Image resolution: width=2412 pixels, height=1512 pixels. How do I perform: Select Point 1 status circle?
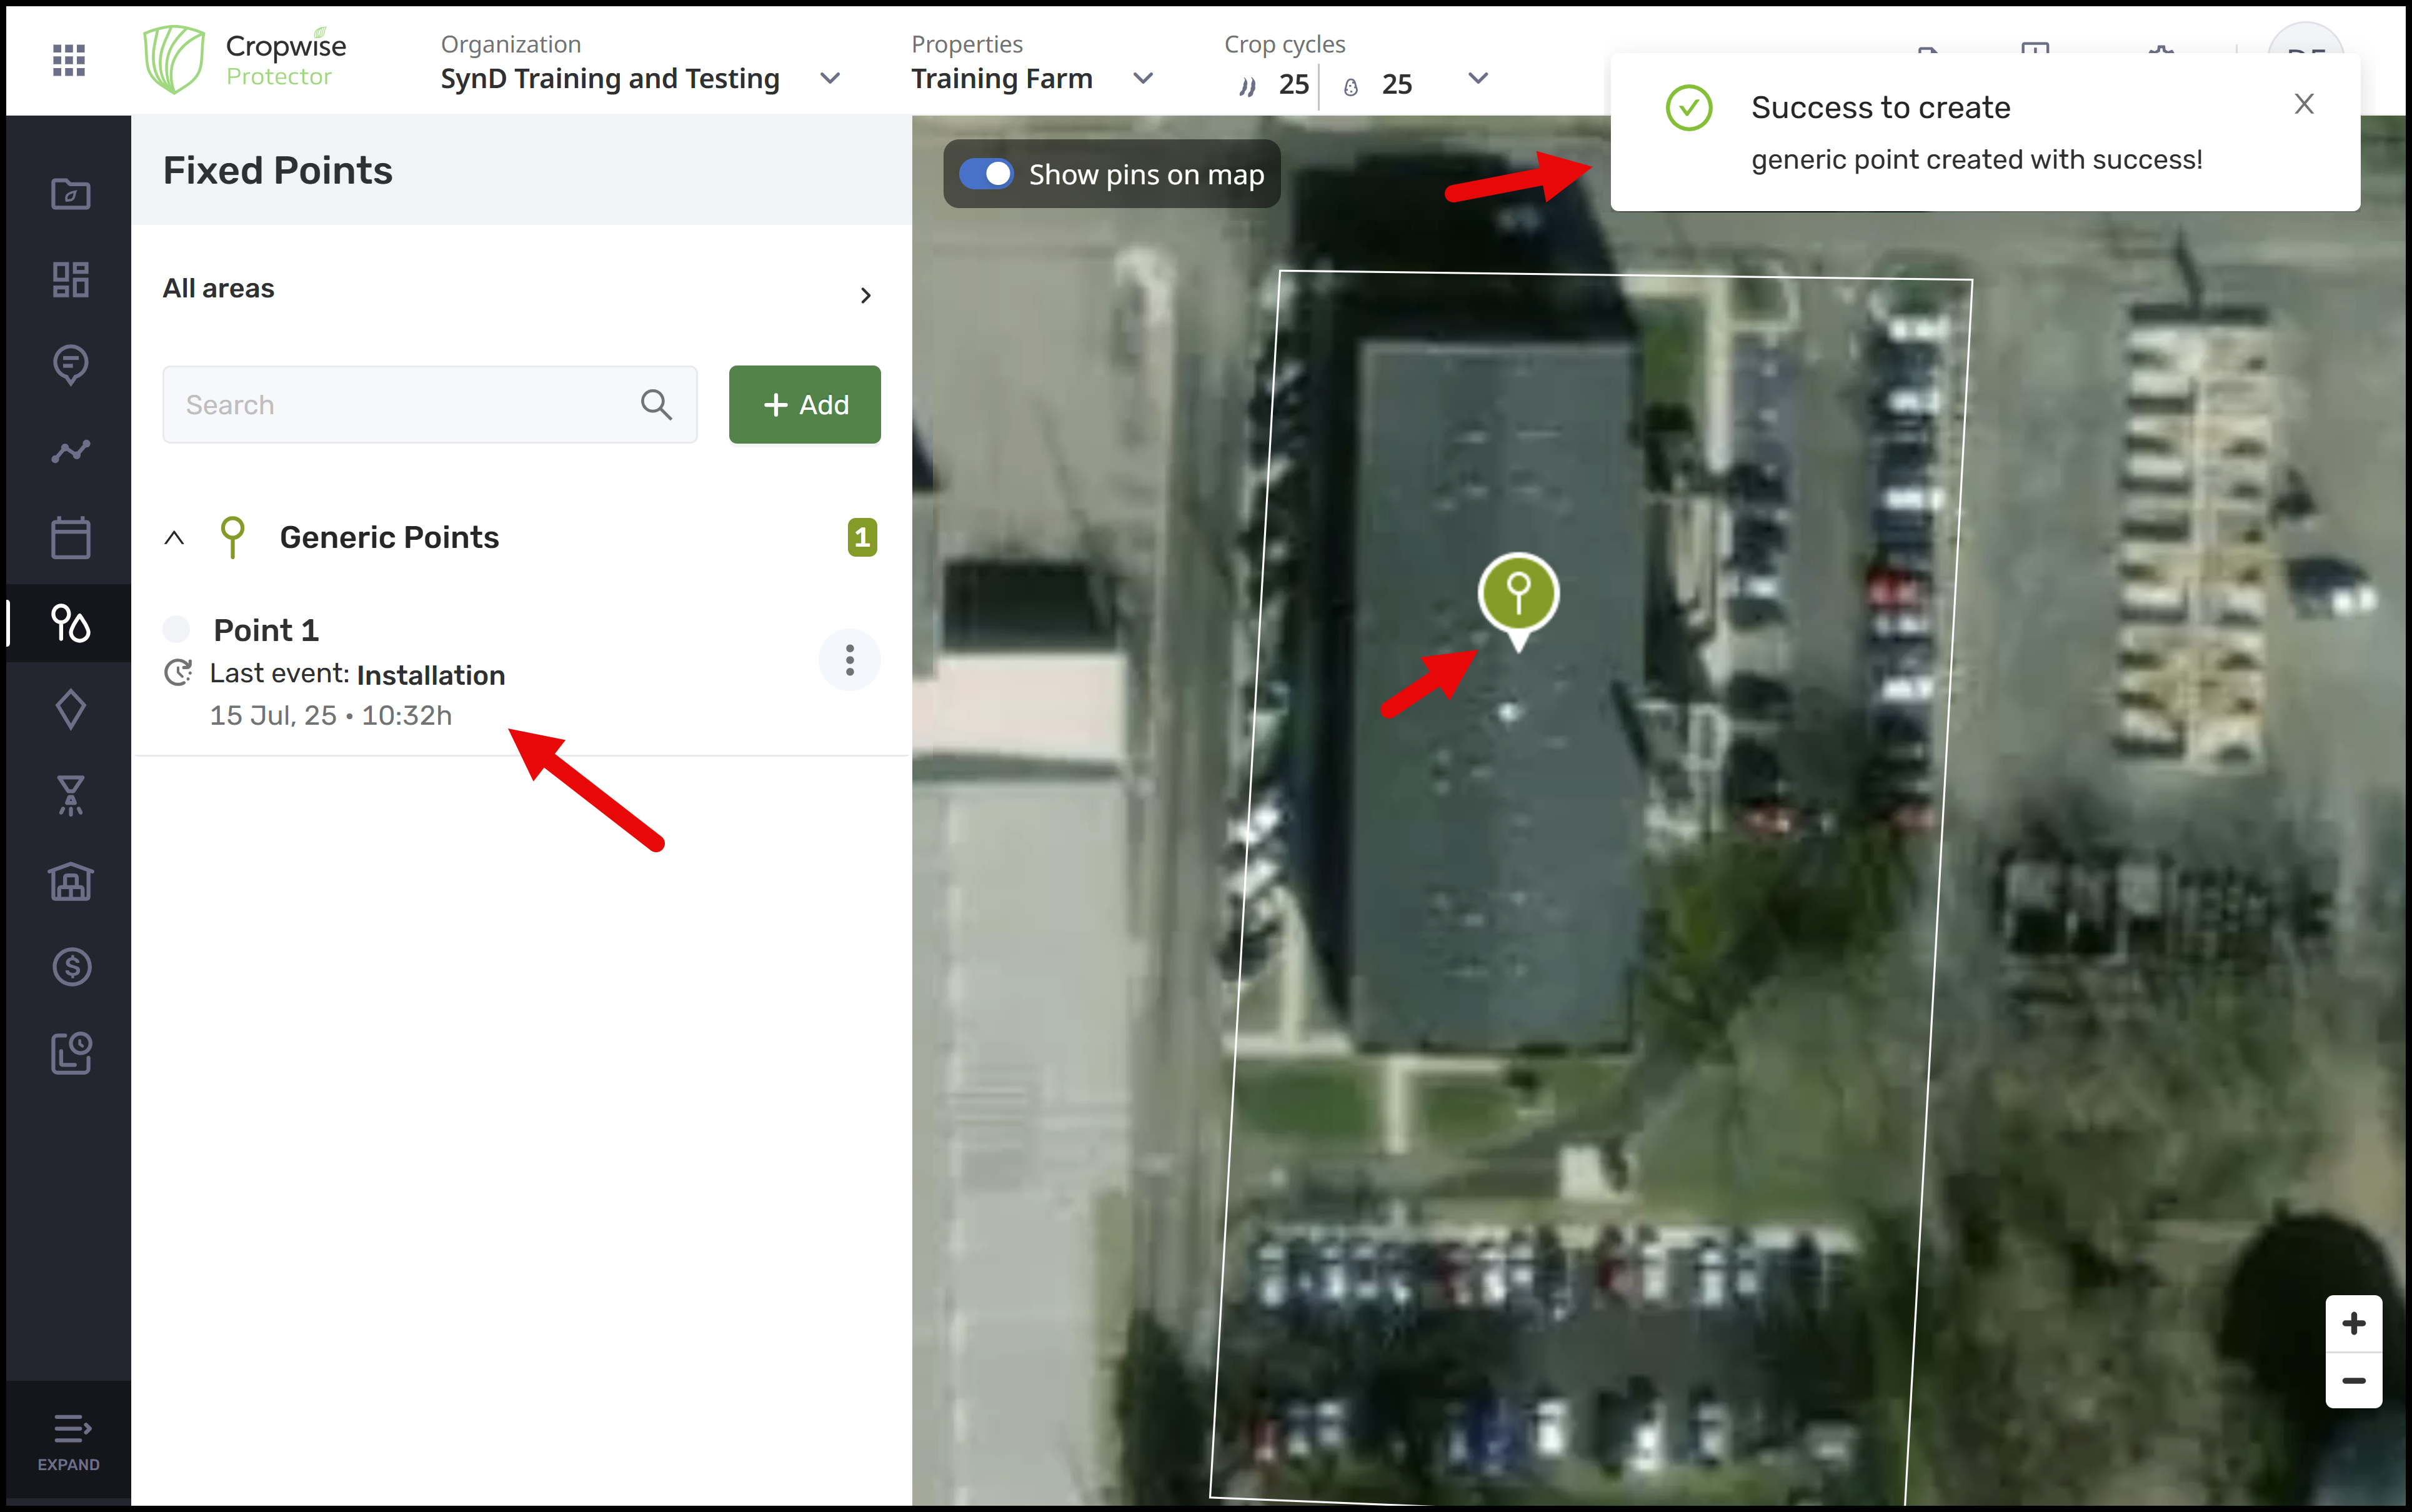(x=177, y=629)
